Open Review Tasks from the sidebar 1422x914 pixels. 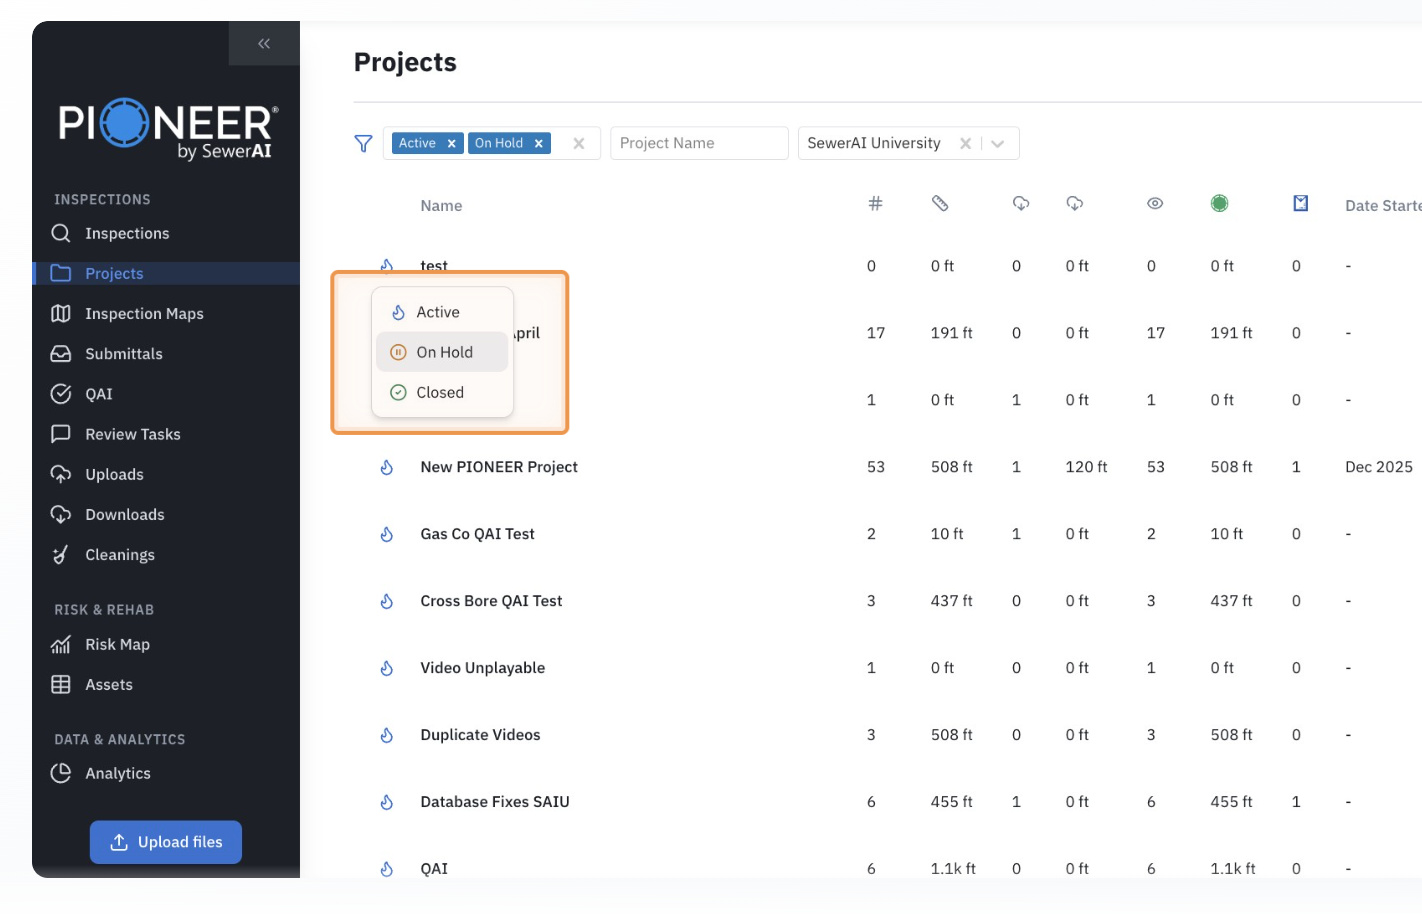pyautogui.click(x=132, y=434)
